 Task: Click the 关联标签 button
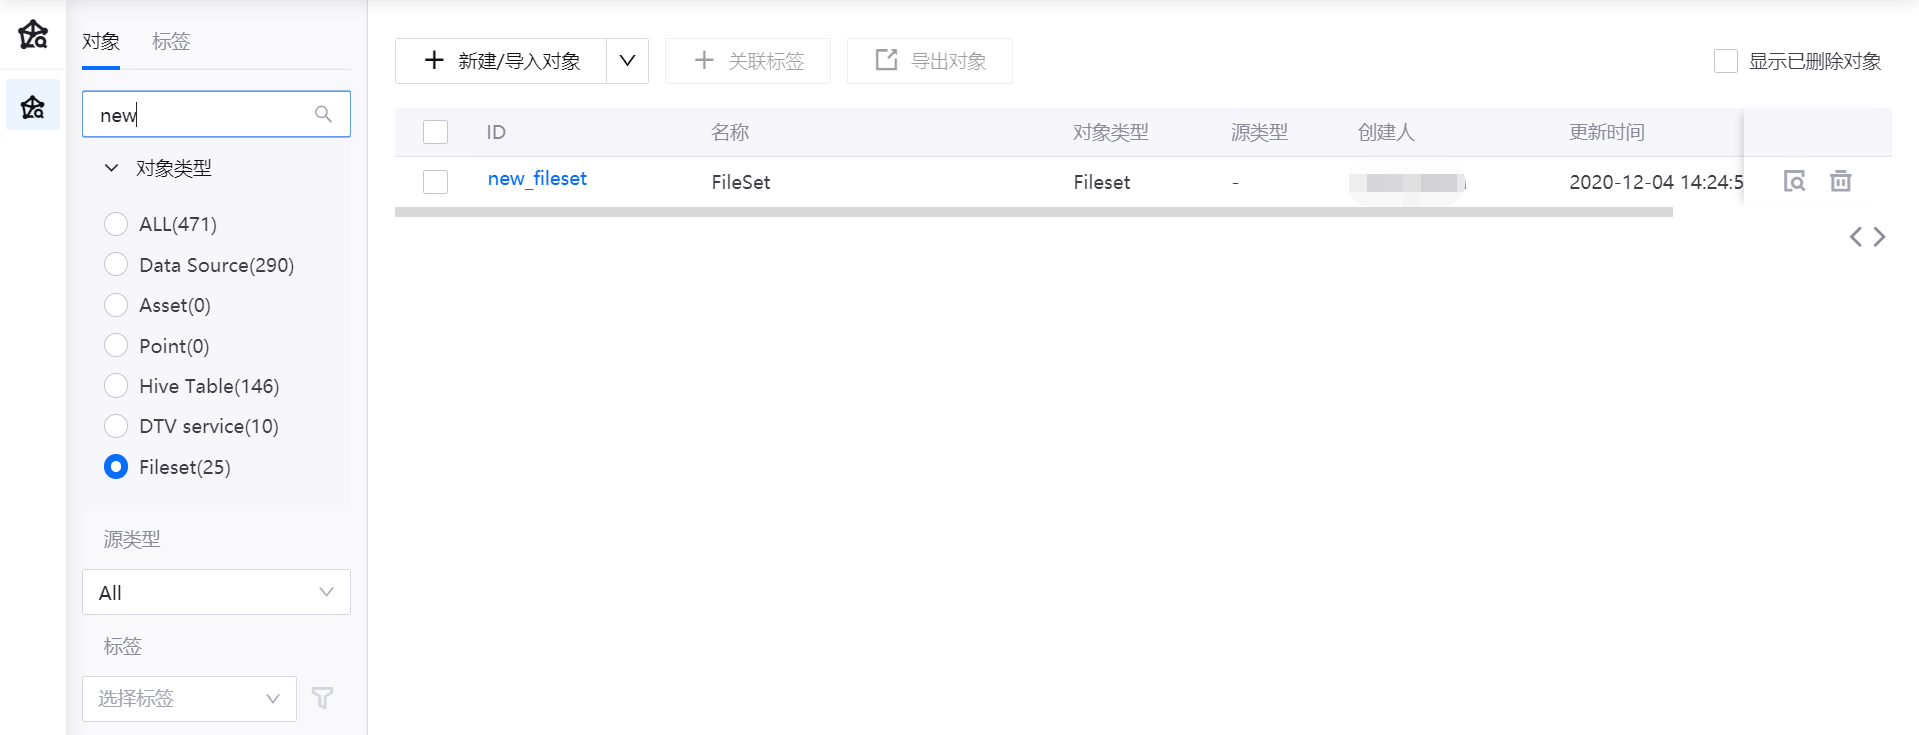(x=748, y=61)
